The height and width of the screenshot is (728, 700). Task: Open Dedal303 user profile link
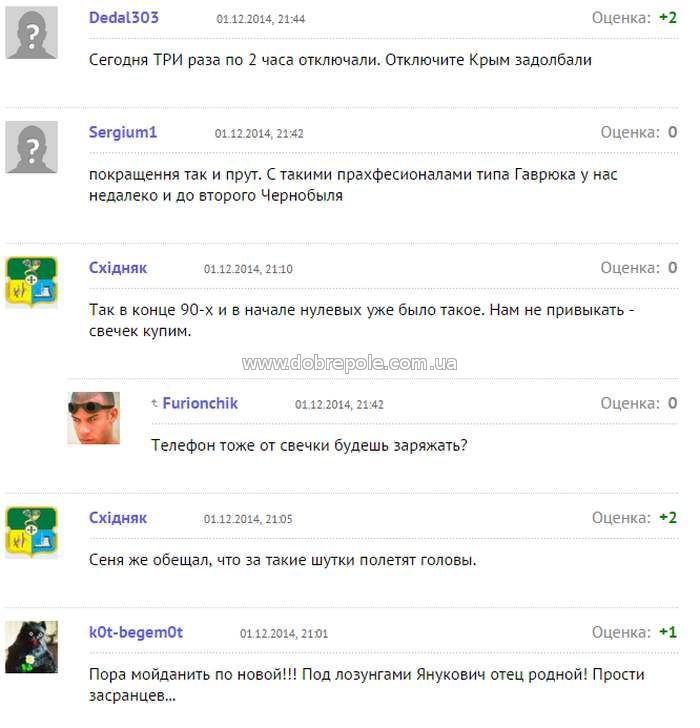123,18
